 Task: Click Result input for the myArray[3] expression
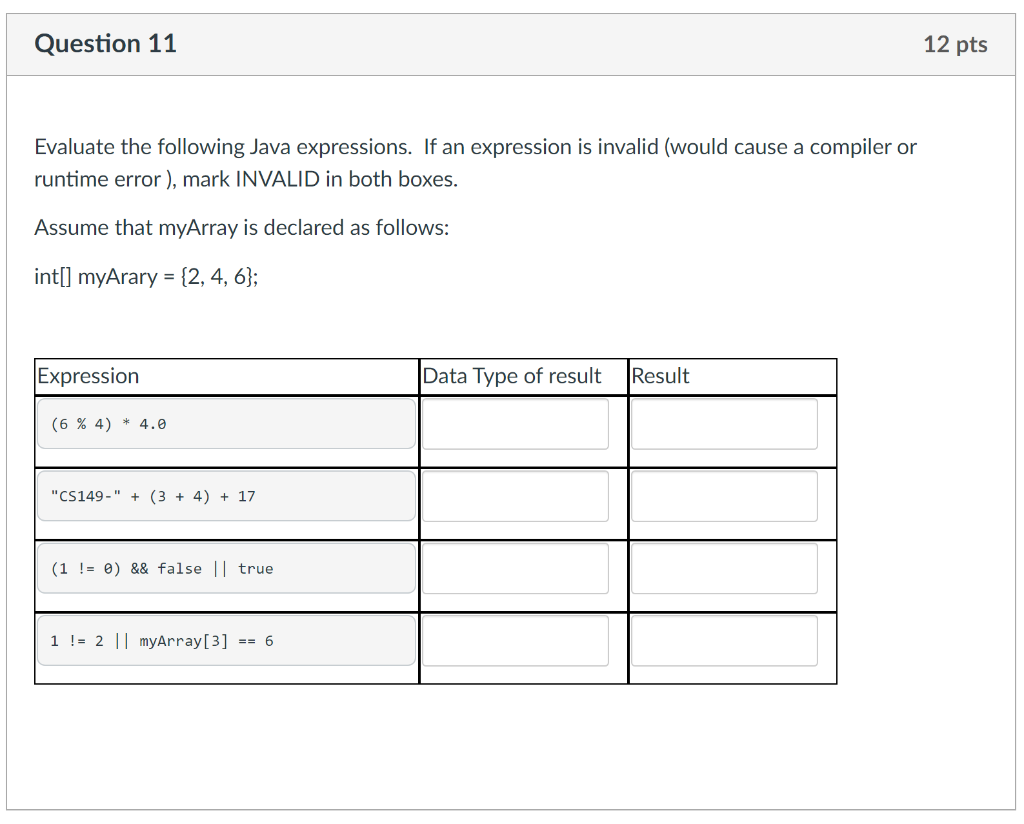pyautogui.click(x=724, y=639)
